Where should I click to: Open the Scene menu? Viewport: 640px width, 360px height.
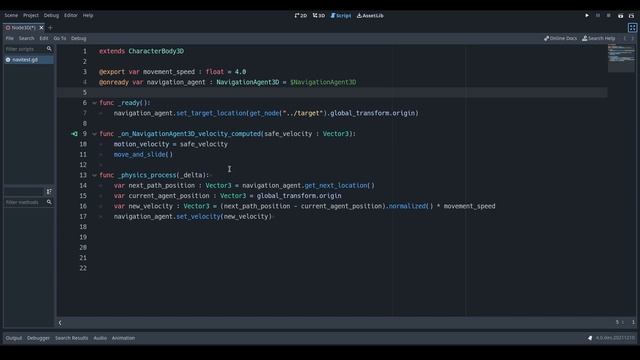click(11, 15)
